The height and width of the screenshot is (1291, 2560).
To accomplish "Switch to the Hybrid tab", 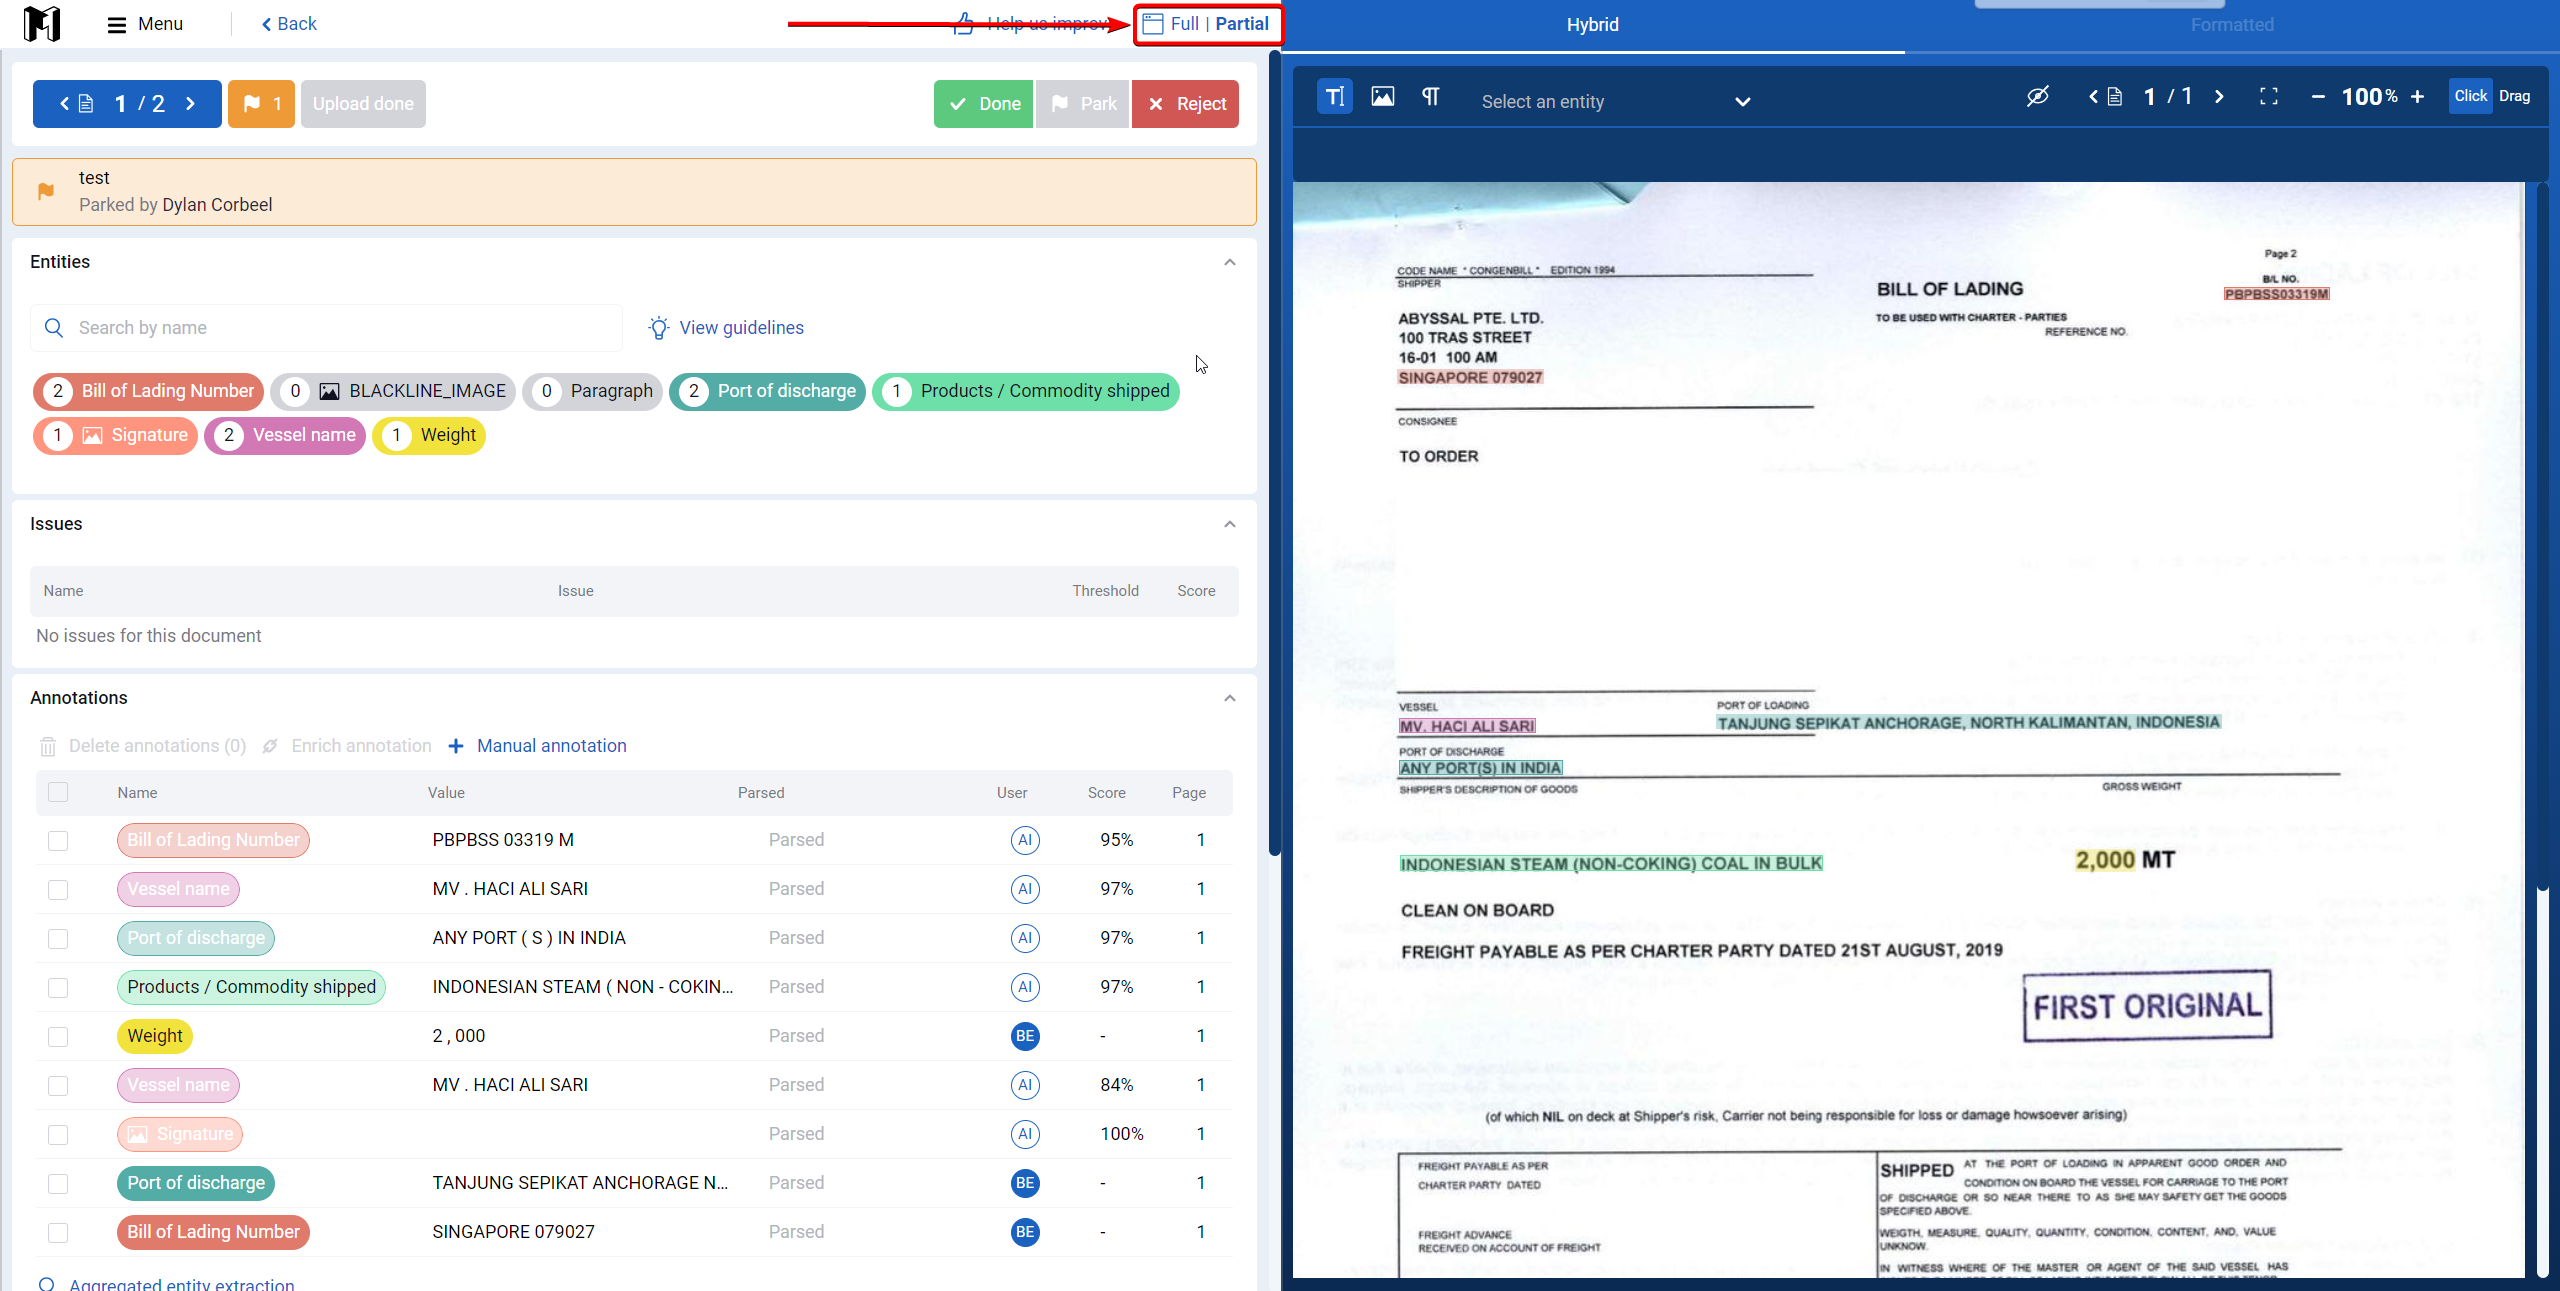I will (x=1592, y=25).
